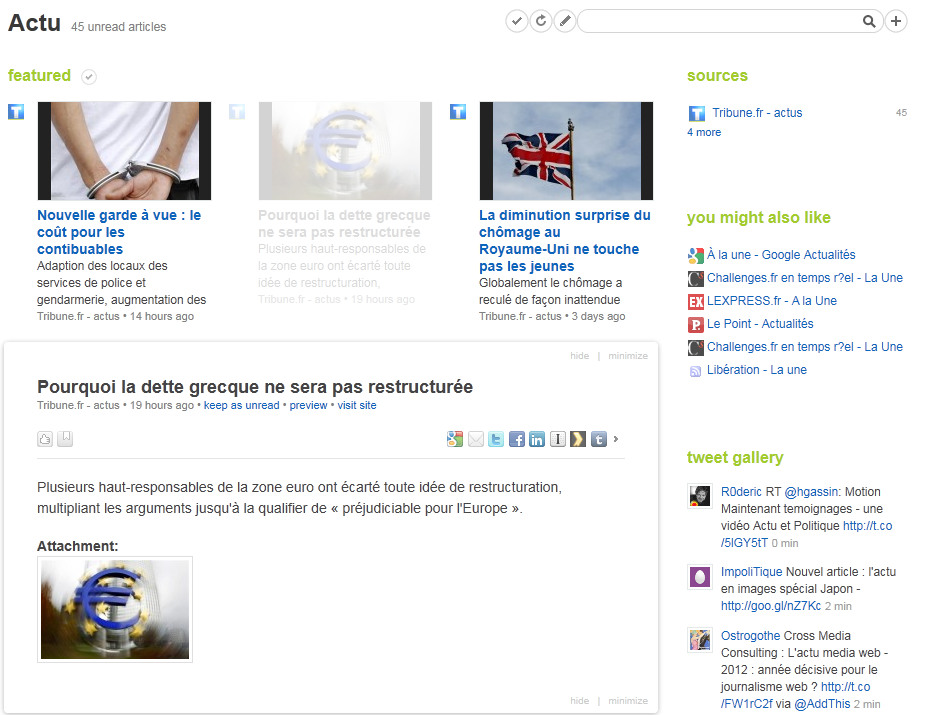936x715 pixels.
Task: Like the Greek debt article
Action: coord(44,438)
